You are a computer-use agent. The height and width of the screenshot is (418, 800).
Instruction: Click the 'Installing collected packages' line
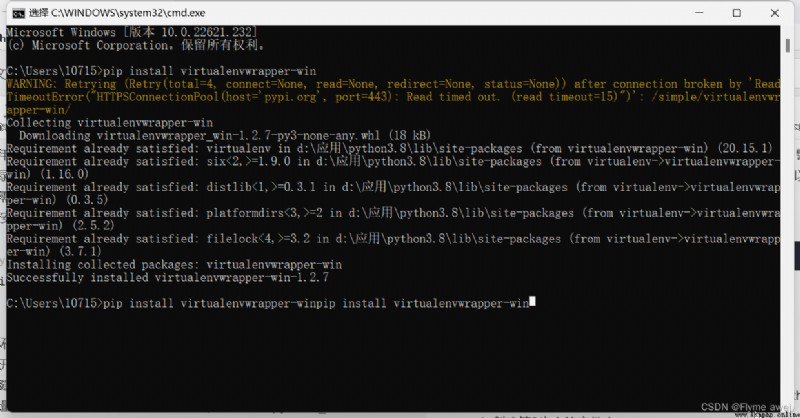coord(174,264)
